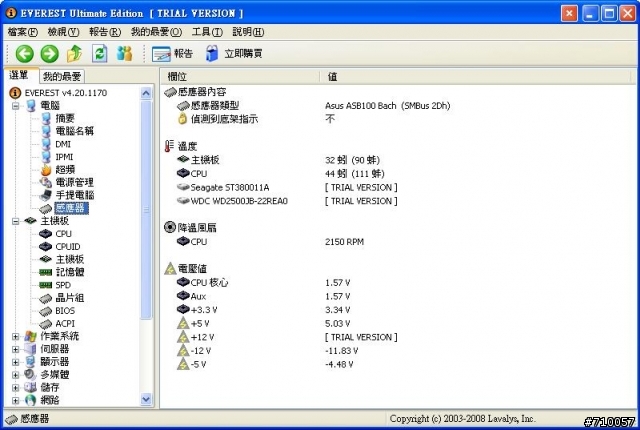640x430 pixels.
Task: Select the +3.3 V voltage row
Action: [398, 310]
